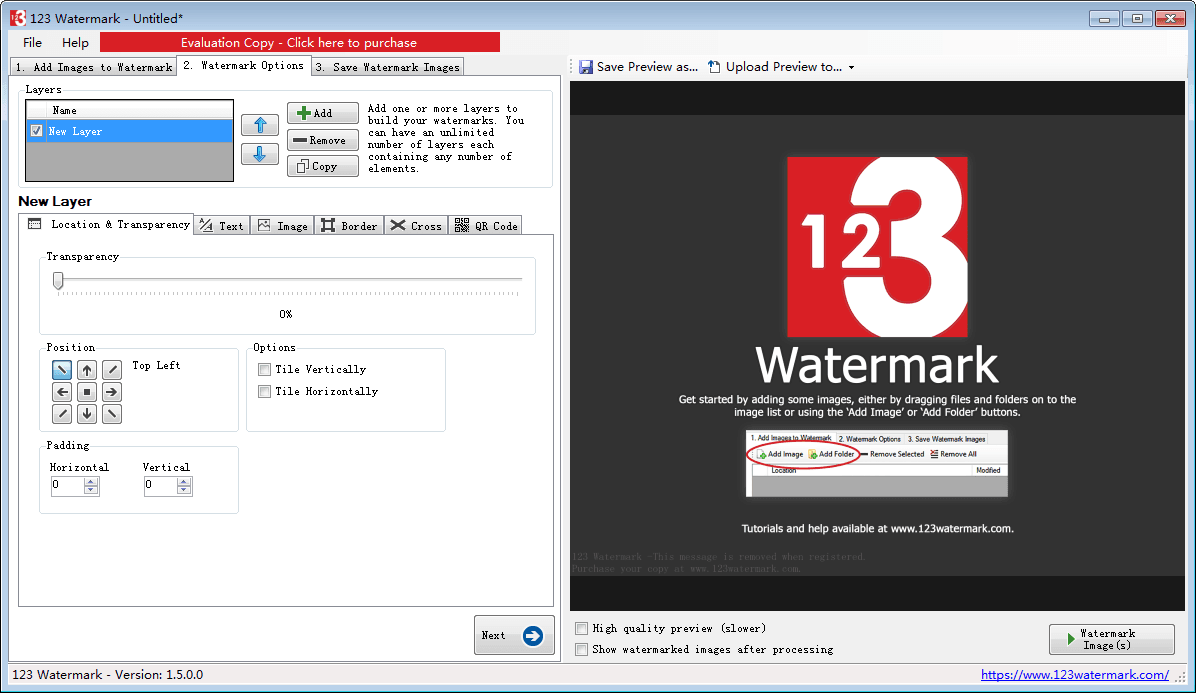Toggle Show watermarked images after processing

click(x=582, y=650)
